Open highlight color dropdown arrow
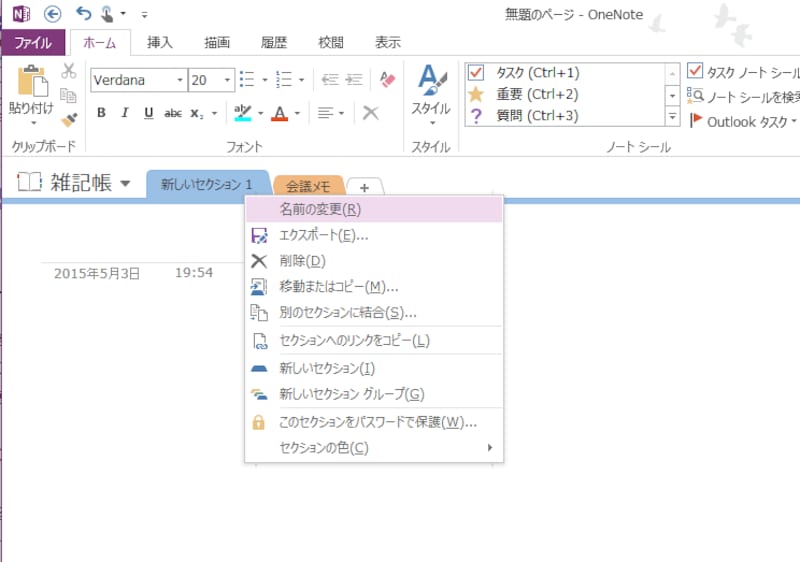The width and height of the screenshot is (800, 562). (261, 113)
